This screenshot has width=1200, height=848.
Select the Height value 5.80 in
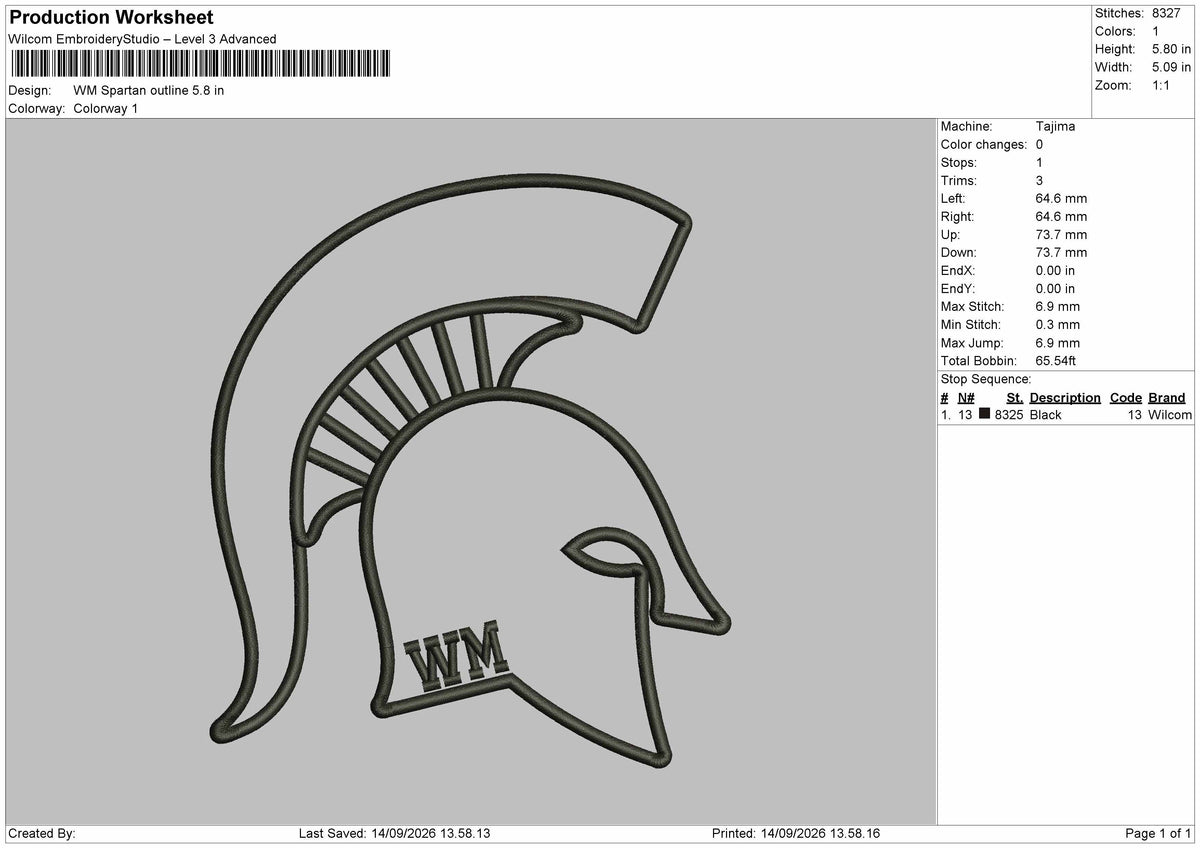(1172, 49)
